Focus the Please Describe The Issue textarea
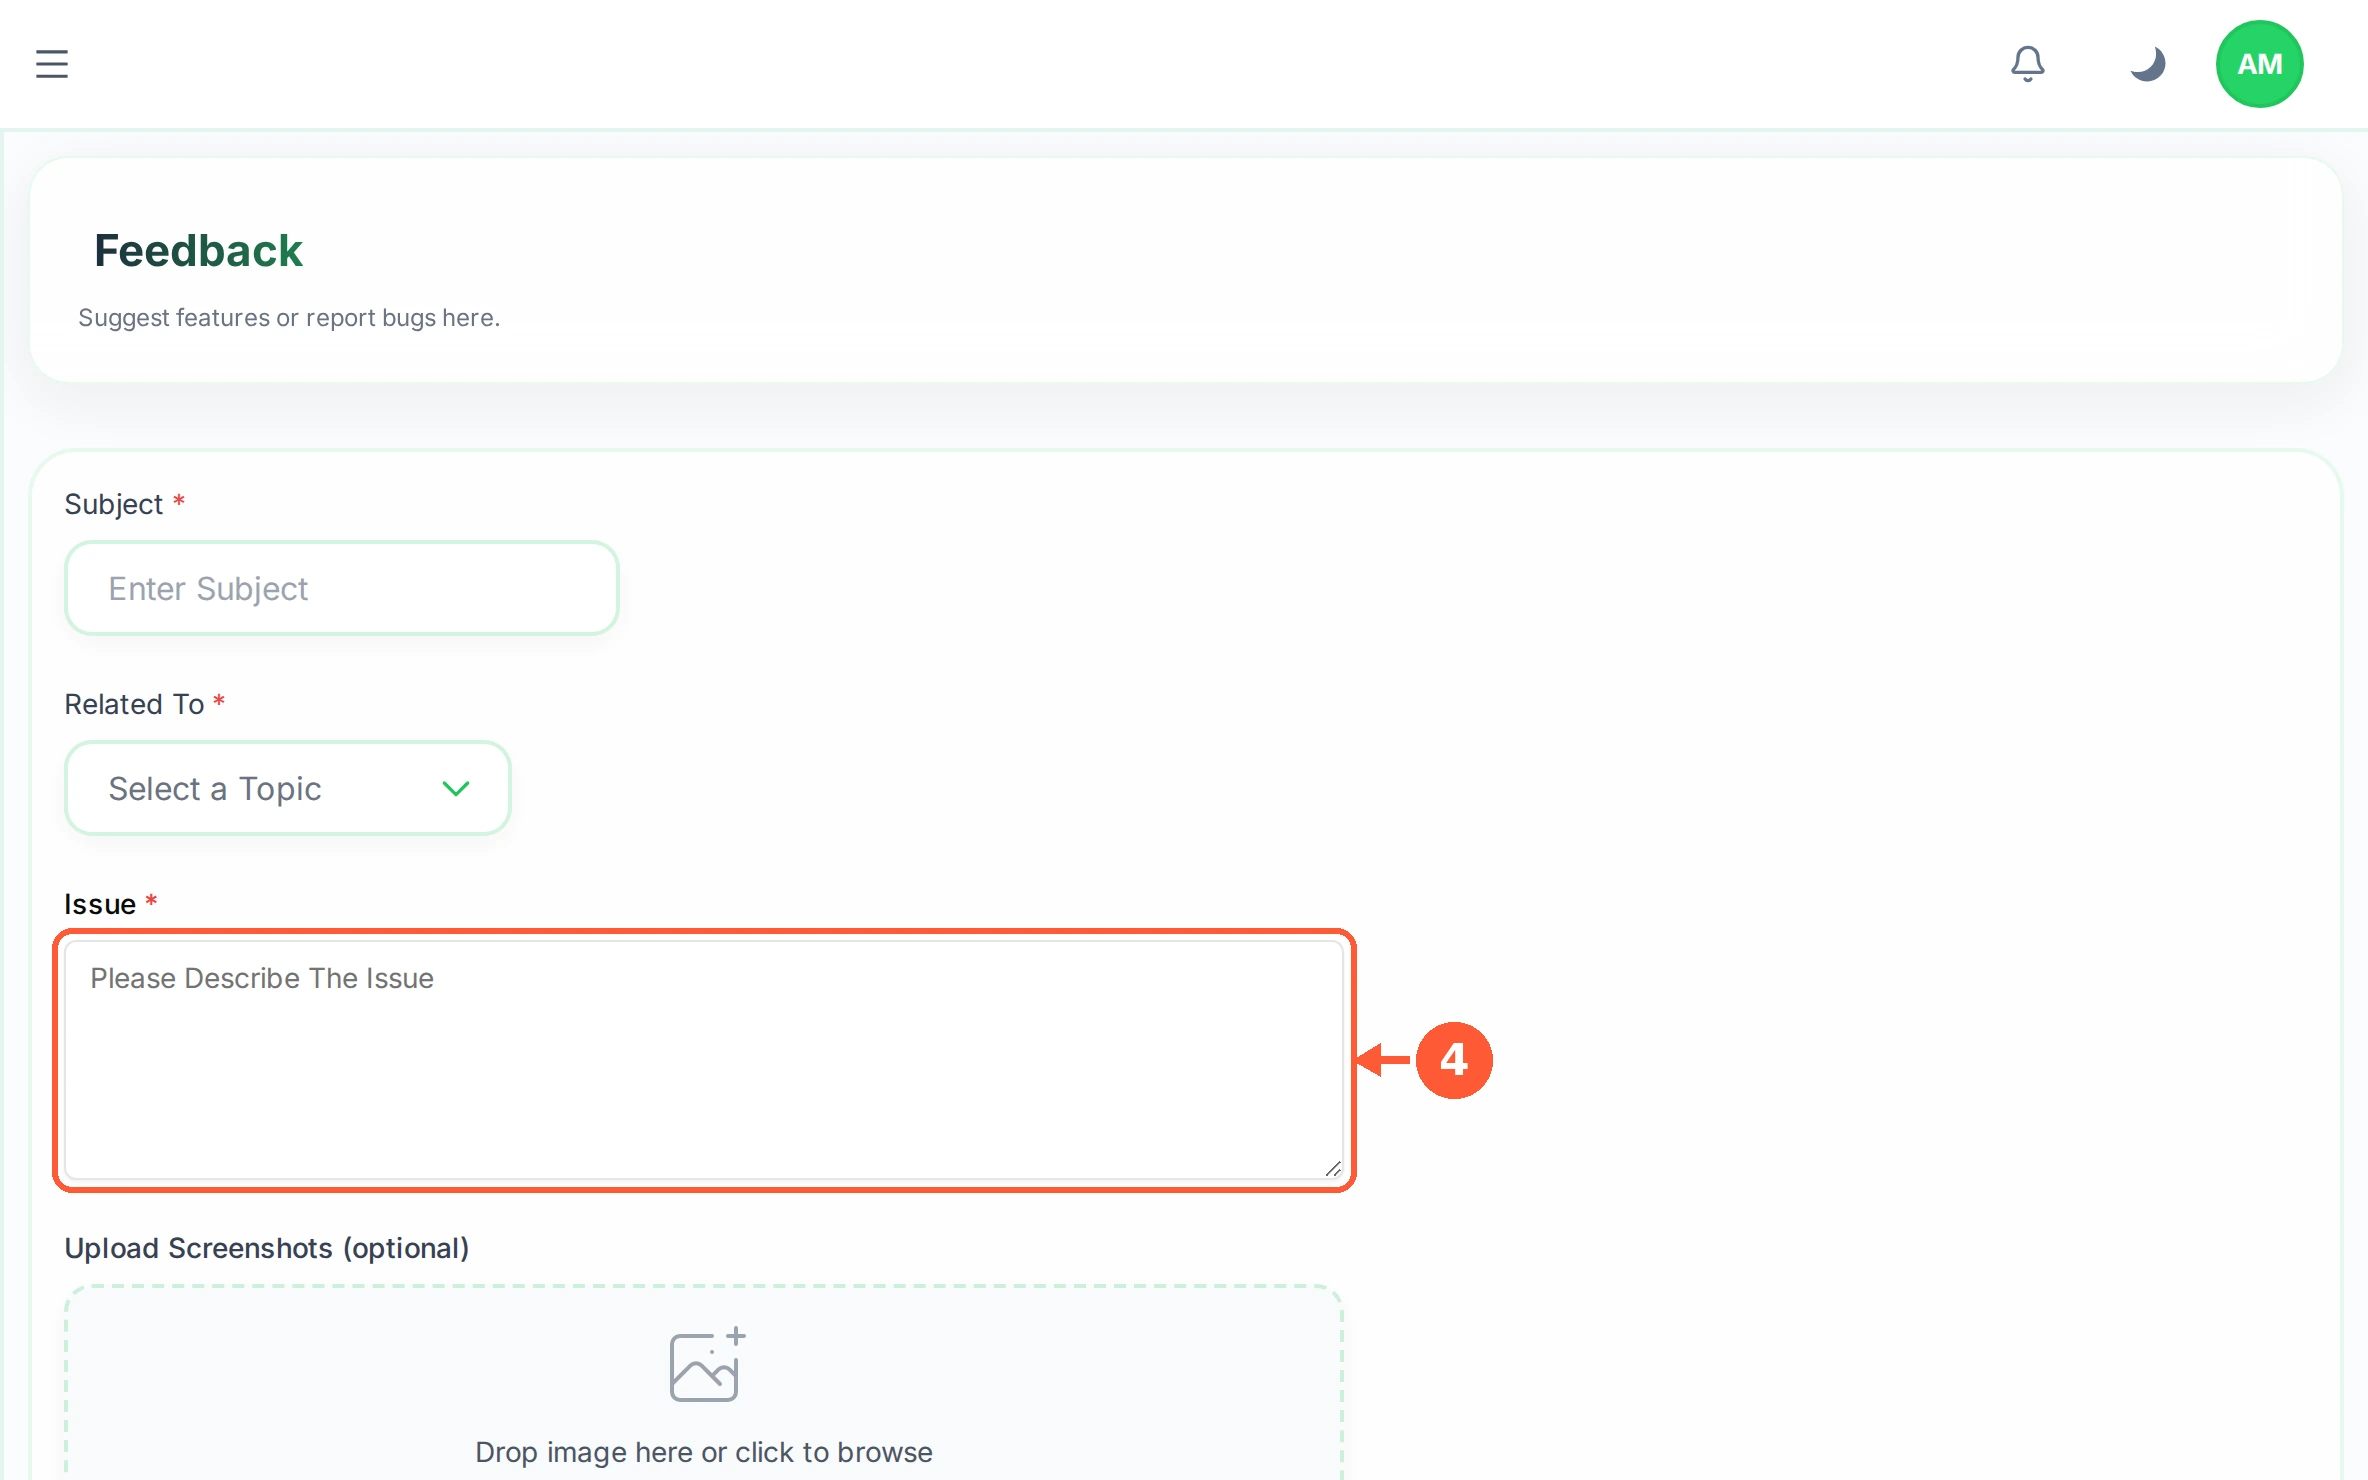 click(x=704, y=1060)
